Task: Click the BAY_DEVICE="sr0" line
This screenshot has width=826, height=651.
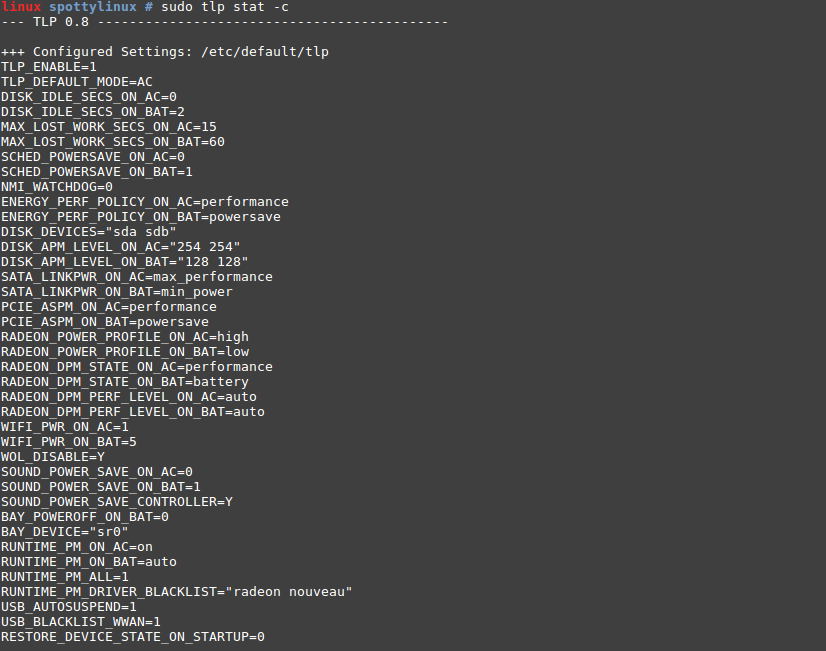Action: click(x=65, y=532)
